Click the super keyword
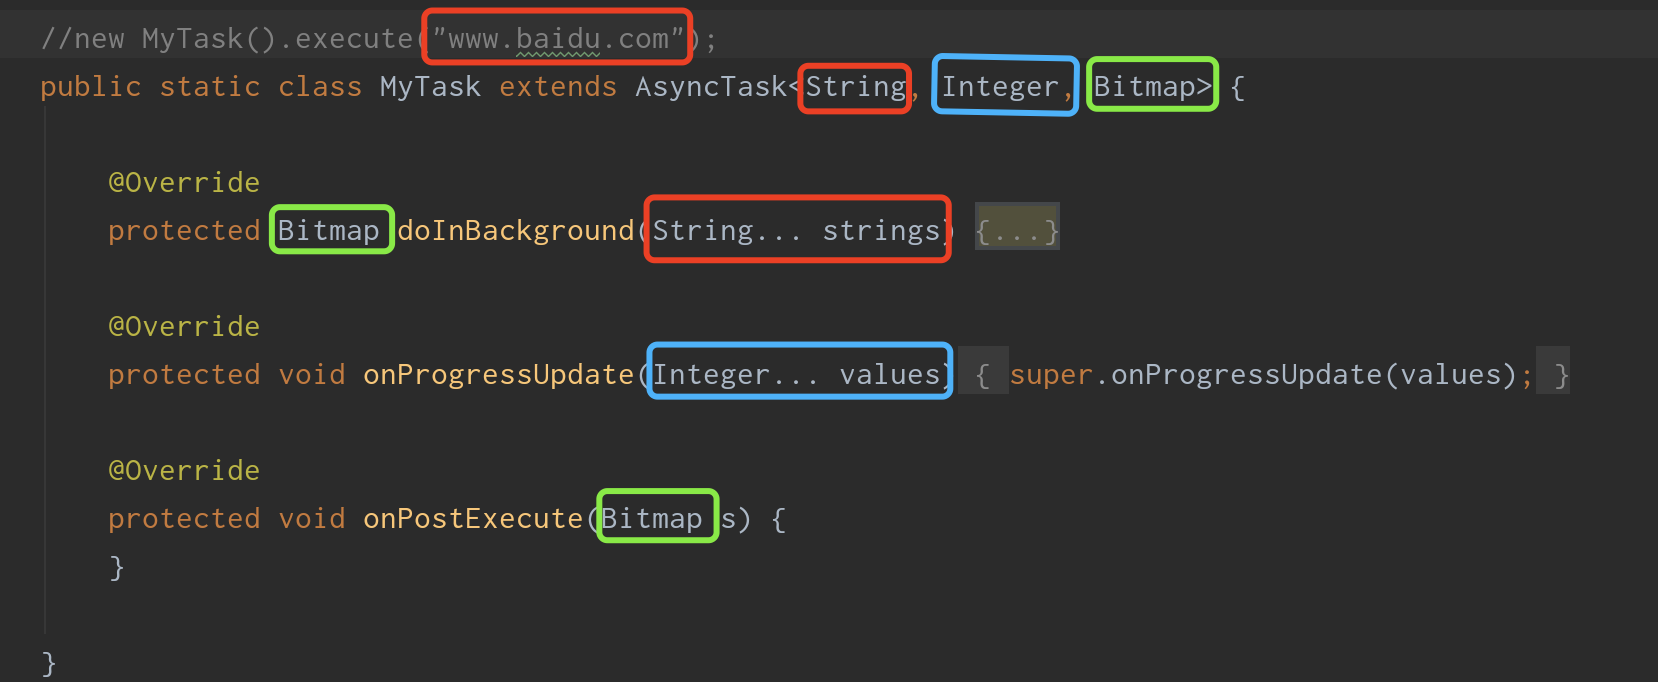Viewport: 1658px width, 682px height. (1051, 375)
